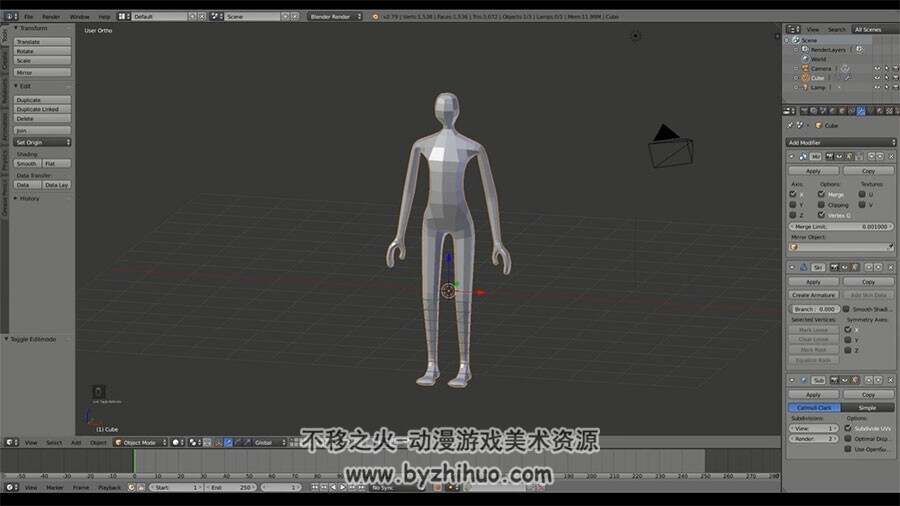Expand the History panel
900x506 pixels.
click(x=27, y=198)
